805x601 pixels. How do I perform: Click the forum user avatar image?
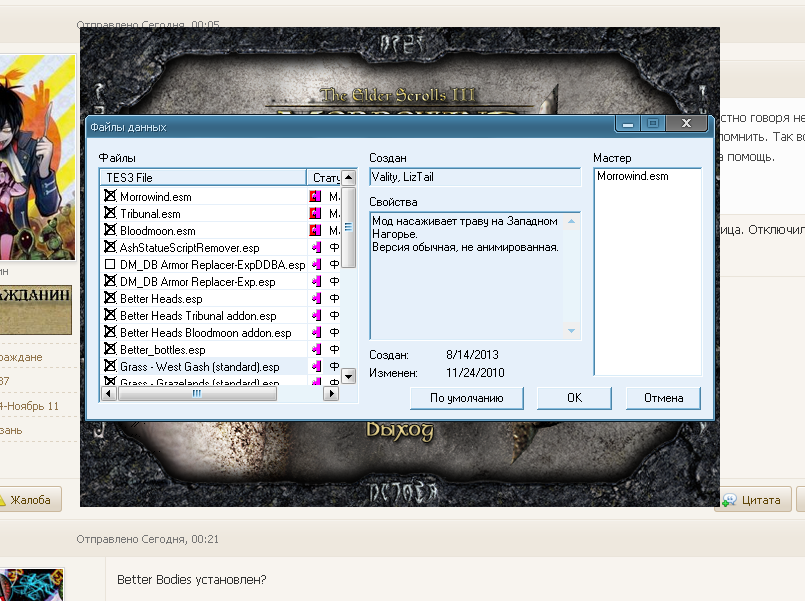point(37,157)
